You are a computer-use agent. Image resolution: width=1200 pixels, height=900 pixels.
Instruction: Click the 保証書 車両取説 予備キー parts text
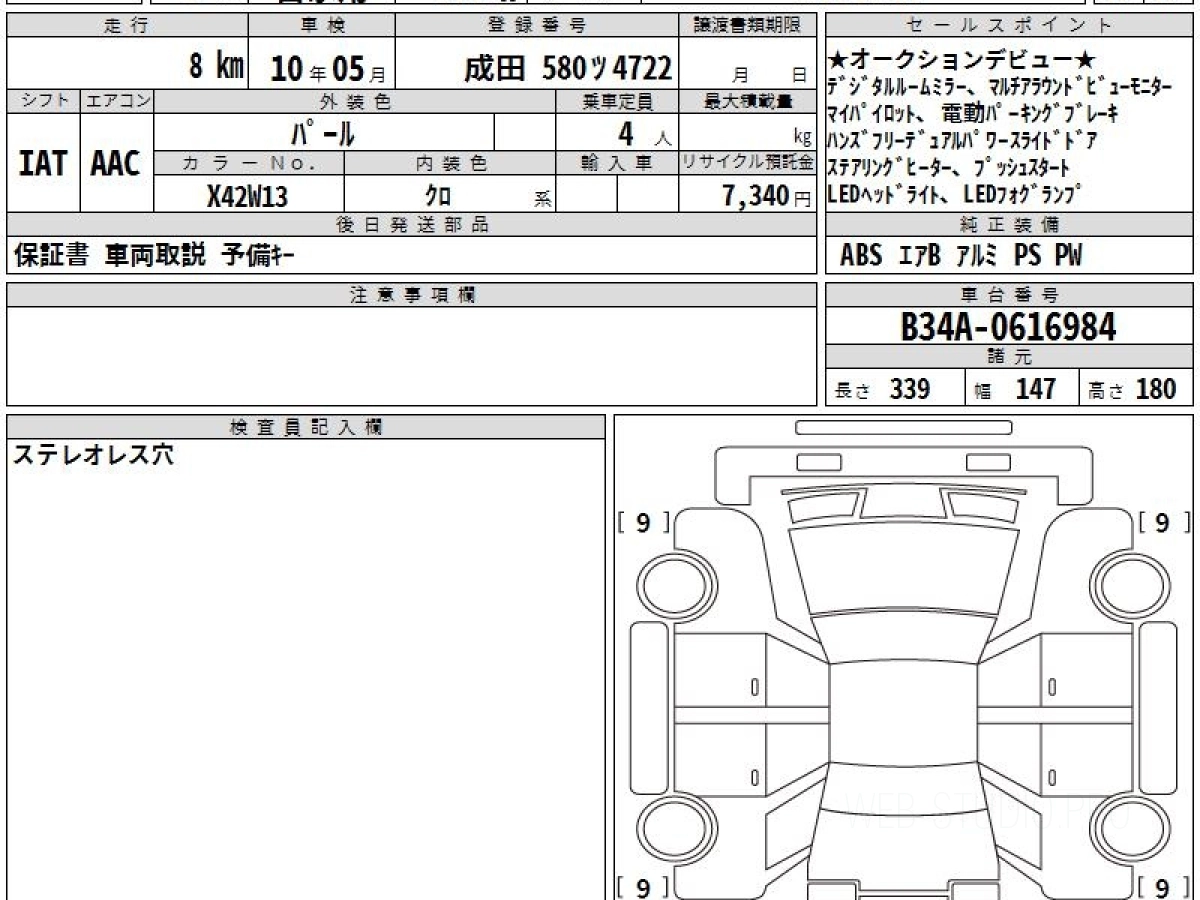(154, 257)
